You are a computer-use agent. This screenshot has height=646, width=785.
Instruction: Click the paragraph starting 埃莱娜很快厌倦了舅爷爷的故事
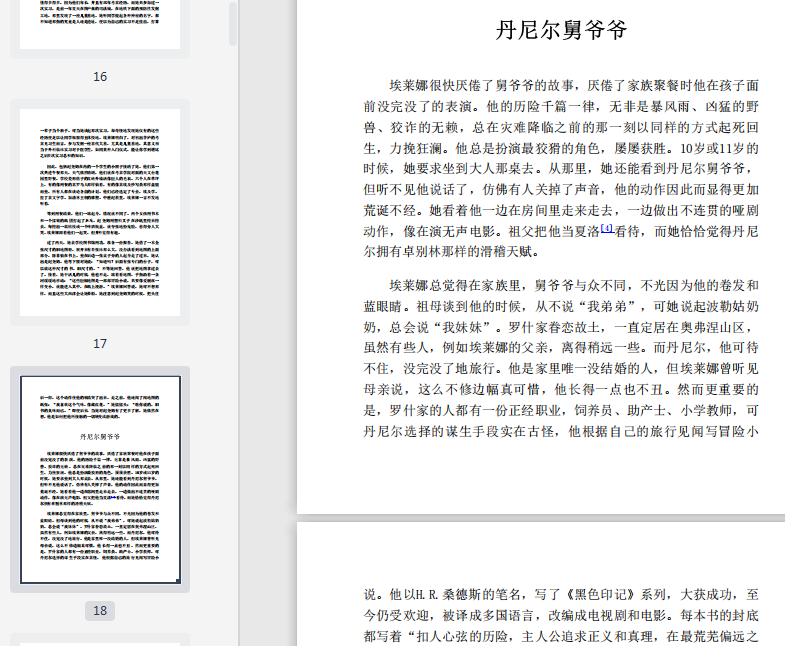coord(561,169)
